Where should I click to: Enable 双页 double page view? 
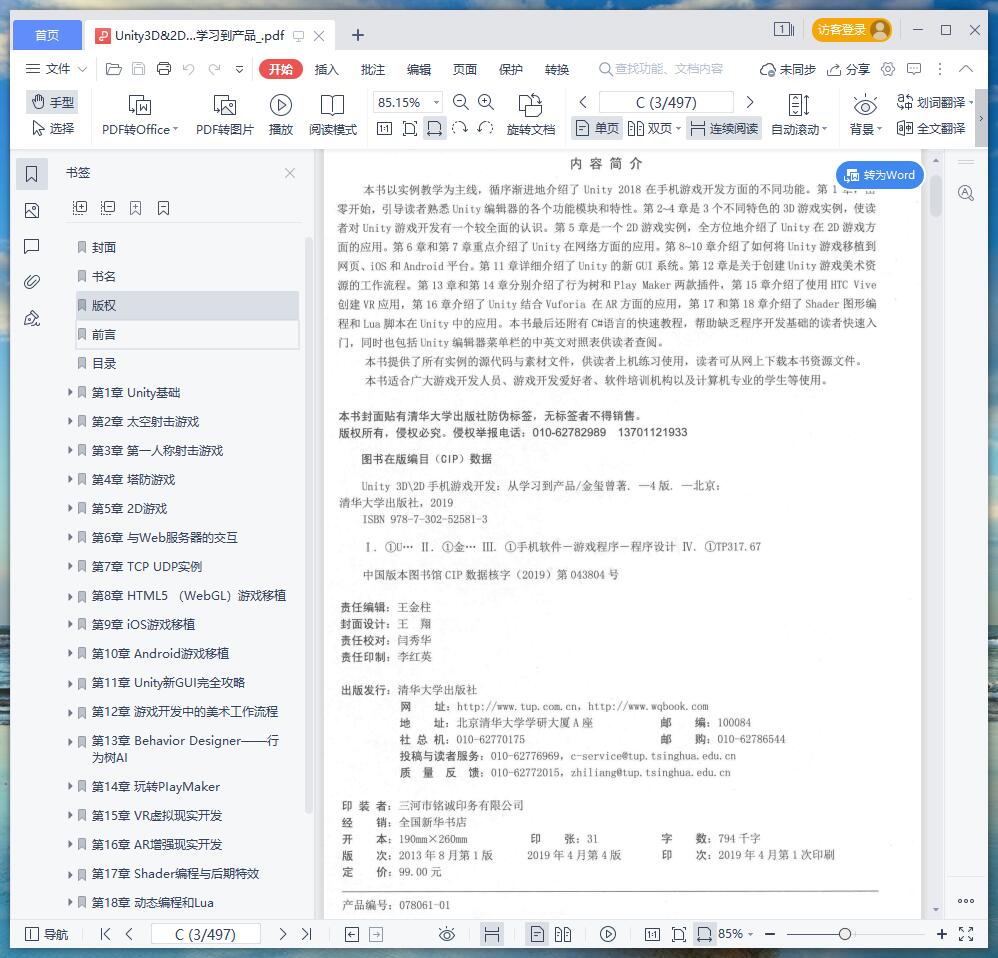point(654,129)
